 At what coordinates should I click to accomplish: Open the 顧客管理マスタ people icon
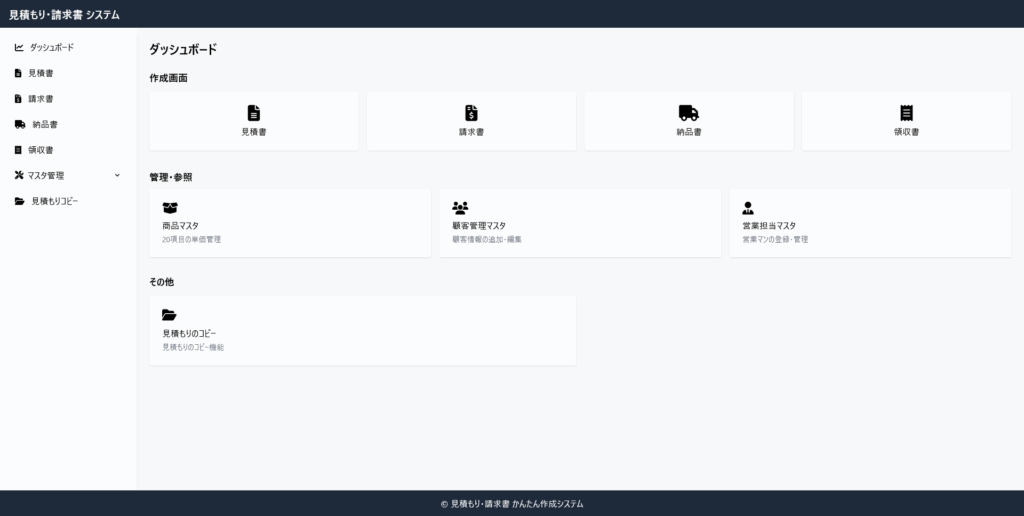[x=460, y=208]
